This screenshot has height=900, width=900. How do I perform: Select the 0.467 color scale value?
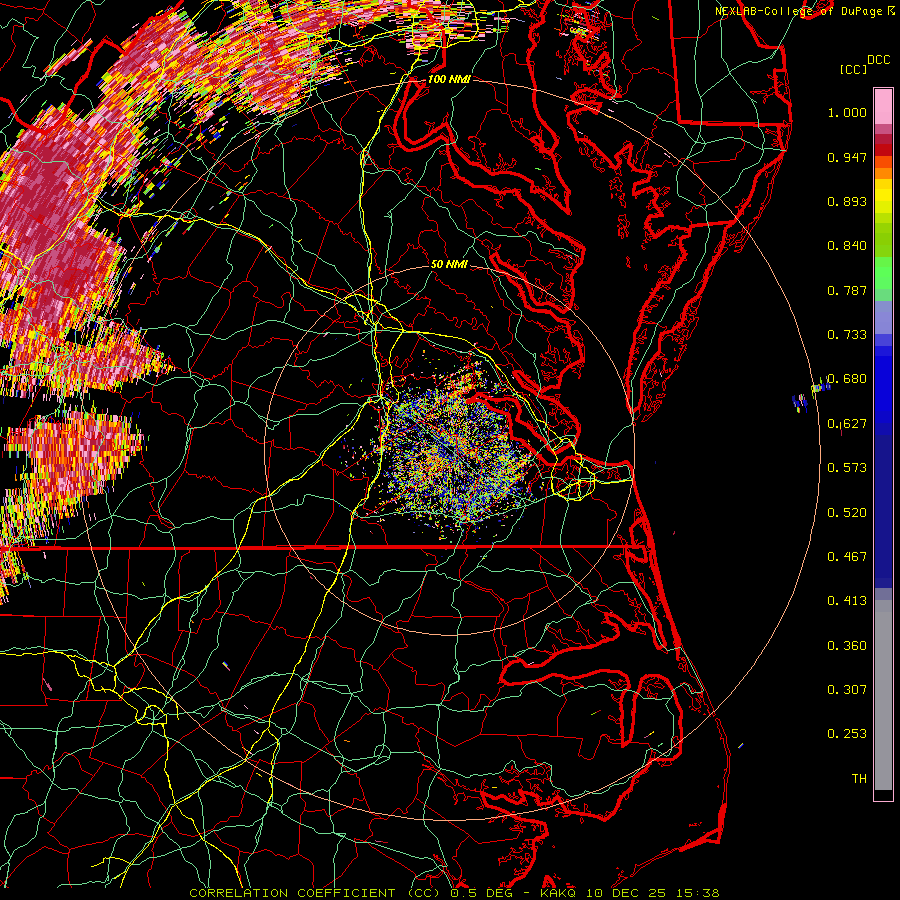click(x=847, y=557)
